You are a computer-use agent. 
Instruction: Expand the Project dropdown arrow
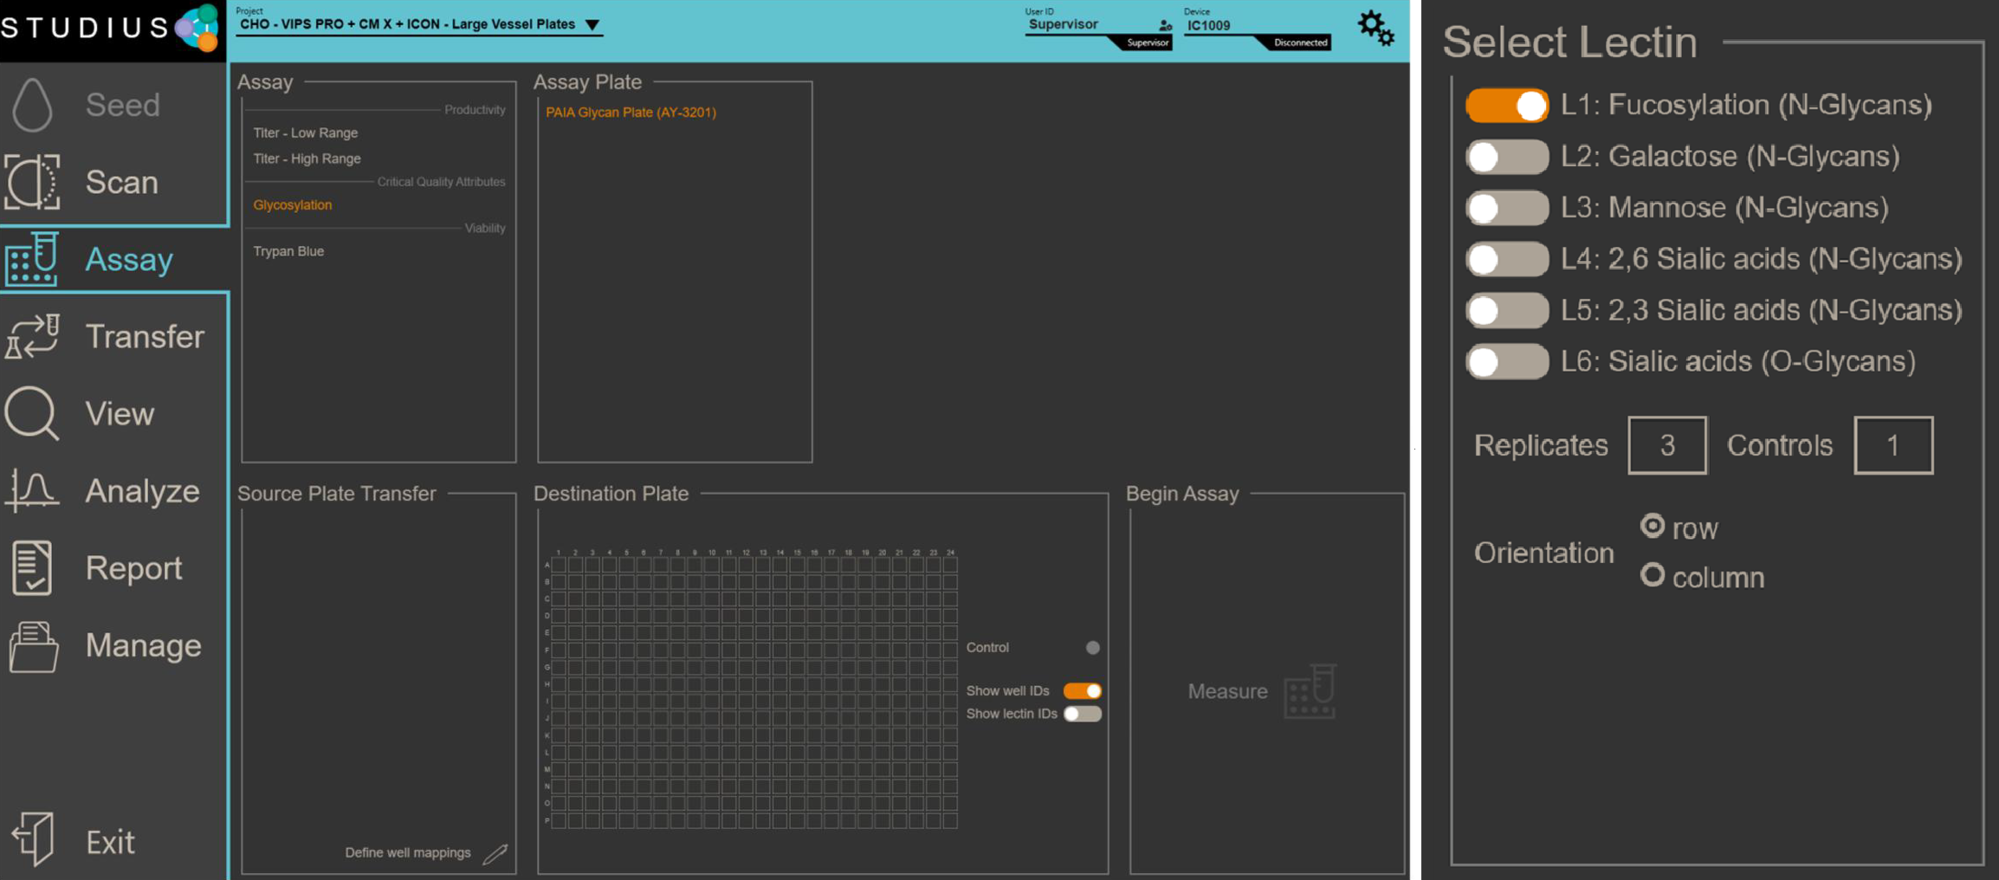click(592, 25)
